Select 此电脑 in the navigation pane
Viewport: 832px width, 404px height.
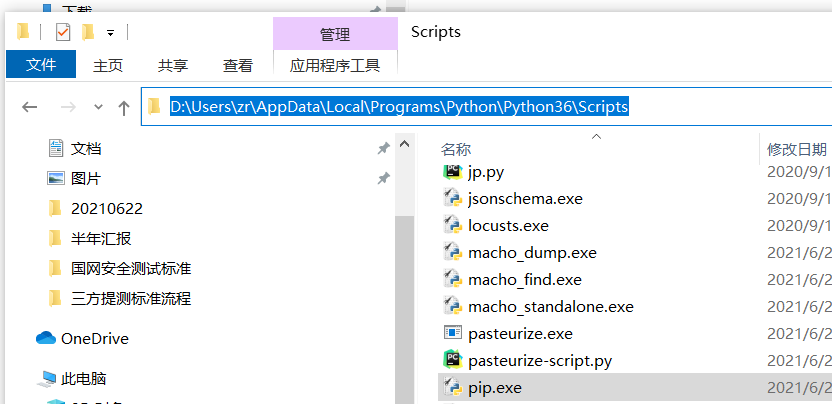tap(84, 379)
